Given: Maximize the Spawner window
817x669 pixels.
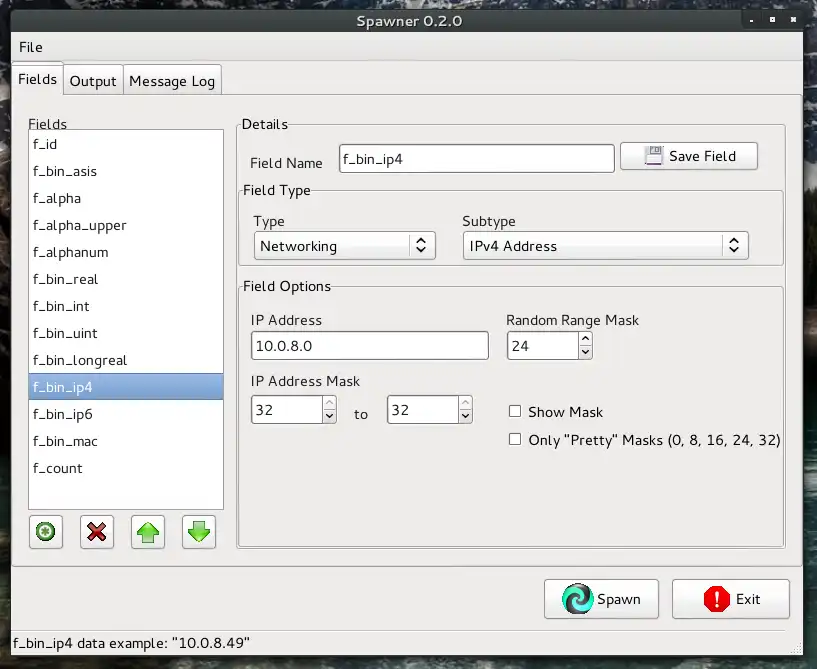Looking at the screenshot, I should [x=772, y=20].
